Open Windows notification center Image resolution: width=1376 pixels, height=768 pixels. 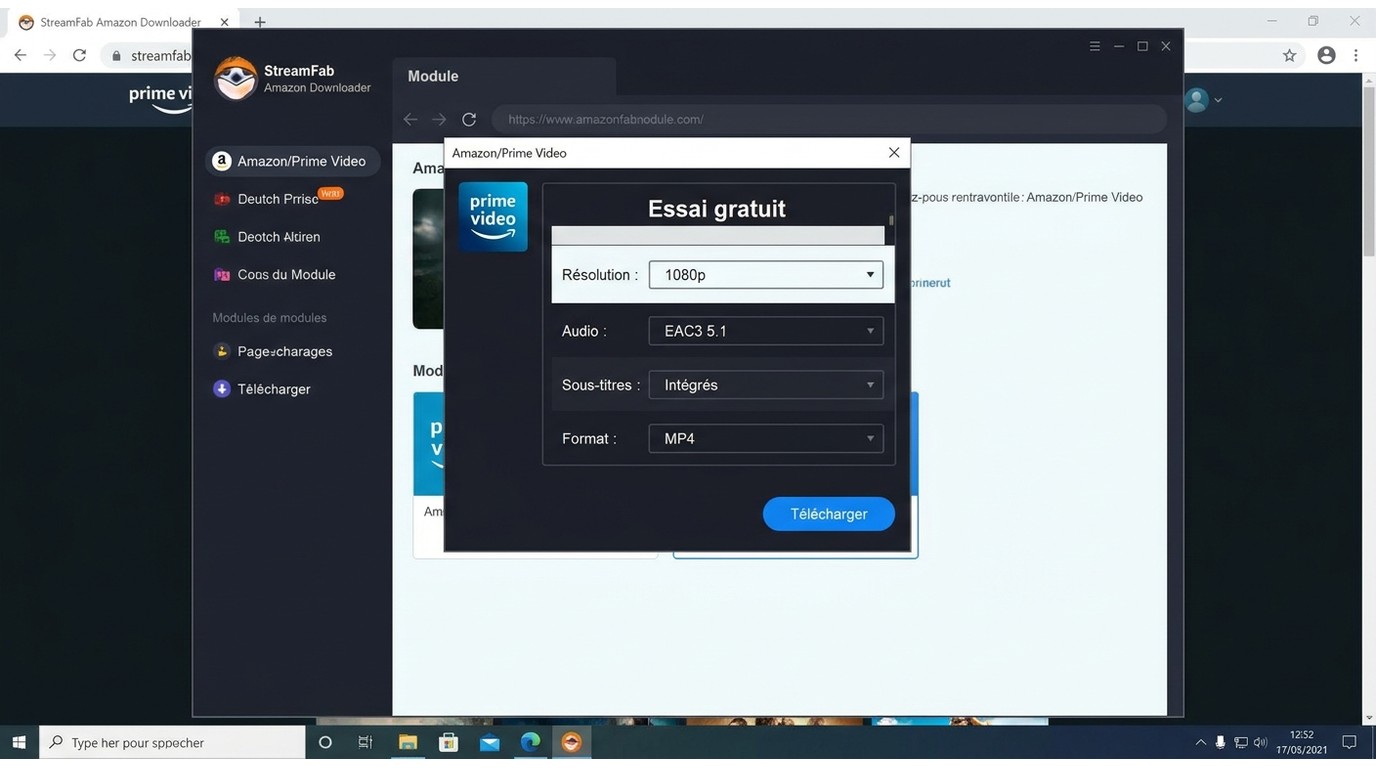tap(1349, 742)
